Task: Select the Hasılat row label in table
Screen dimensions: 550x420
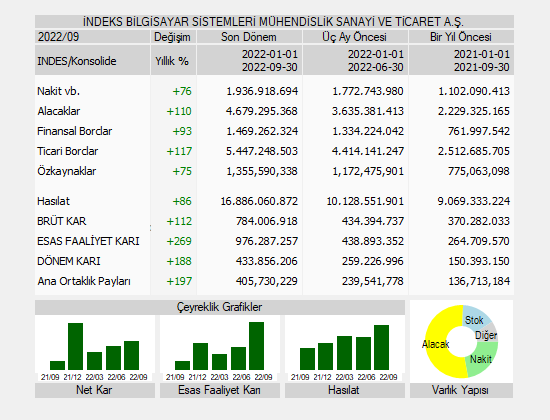Action: pos(53,201)
